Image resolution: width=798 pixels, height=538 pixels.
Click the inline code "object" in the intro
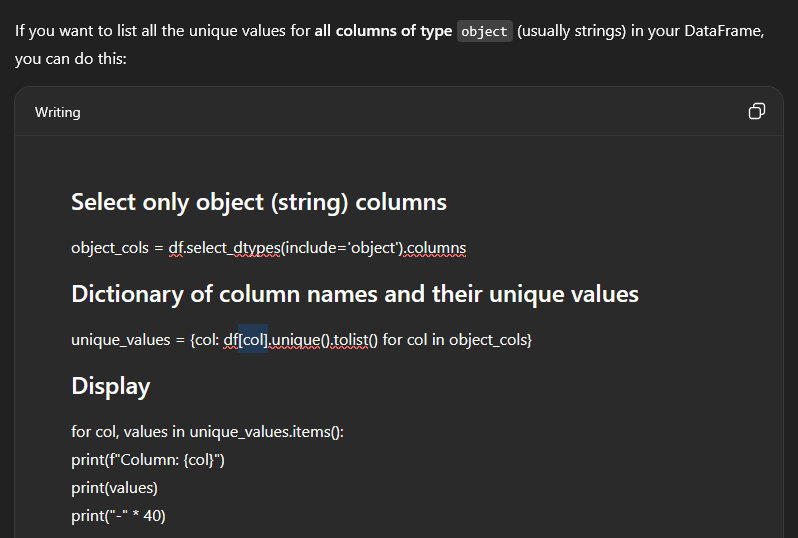(x=484, y=31)
